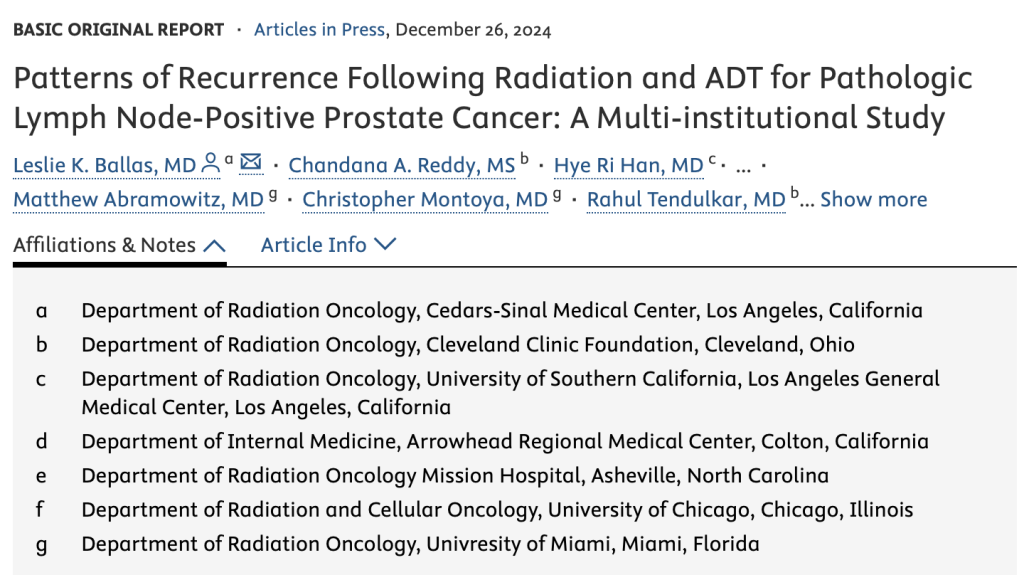This screenshot has width=1024, height=575.
Task: Click Show more to reveal all authors
Action: click(873, 200)
